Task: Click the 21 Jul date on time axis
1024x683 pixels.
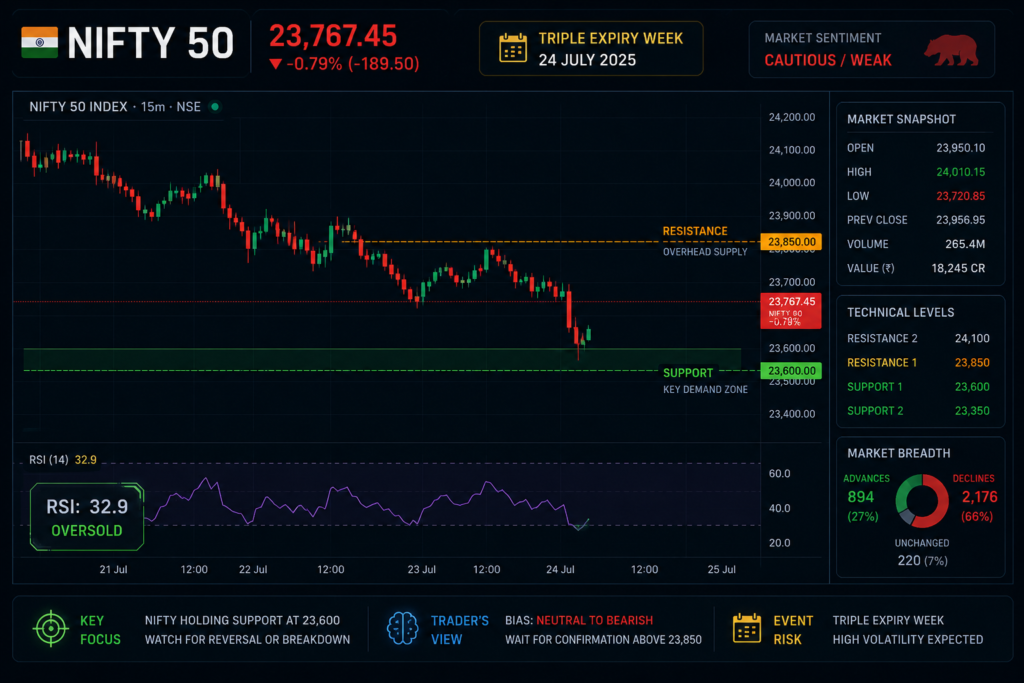Action: (x=113, y=569)
